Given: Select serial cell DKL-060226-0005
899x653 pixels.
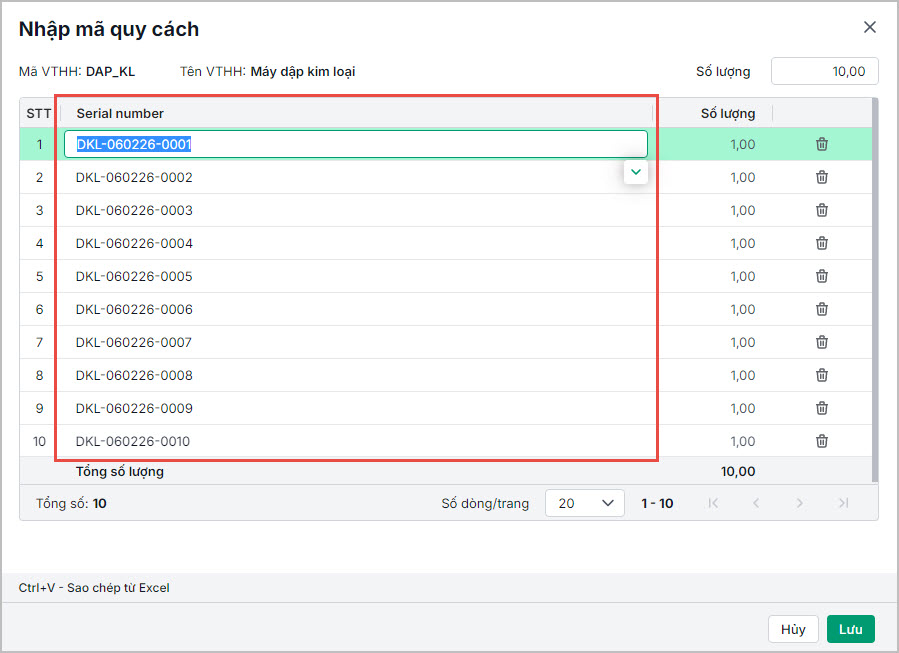Looking at the screenshot, I should coord(355,276).
